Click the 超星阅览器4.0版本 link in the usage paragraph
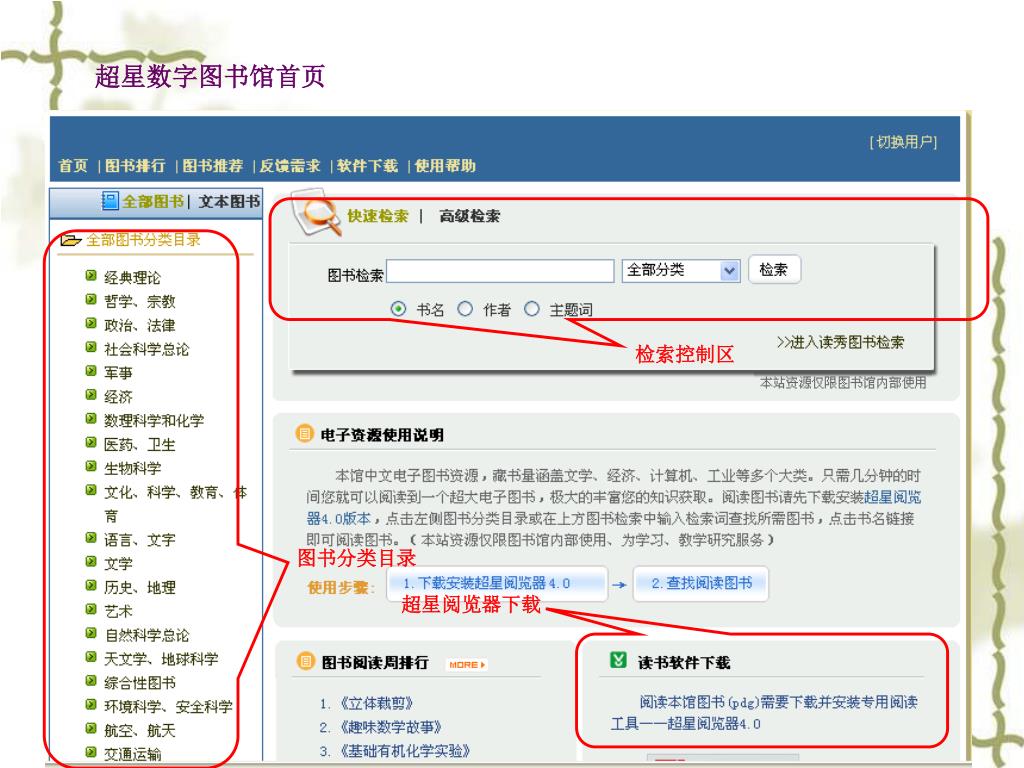The image size is (1024, 768). (892, 497)
